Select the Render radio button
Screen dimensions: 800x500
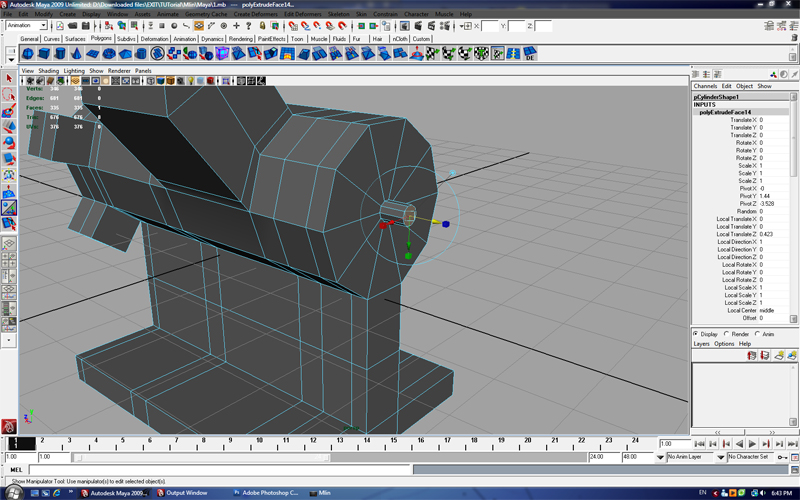point(727,334)
